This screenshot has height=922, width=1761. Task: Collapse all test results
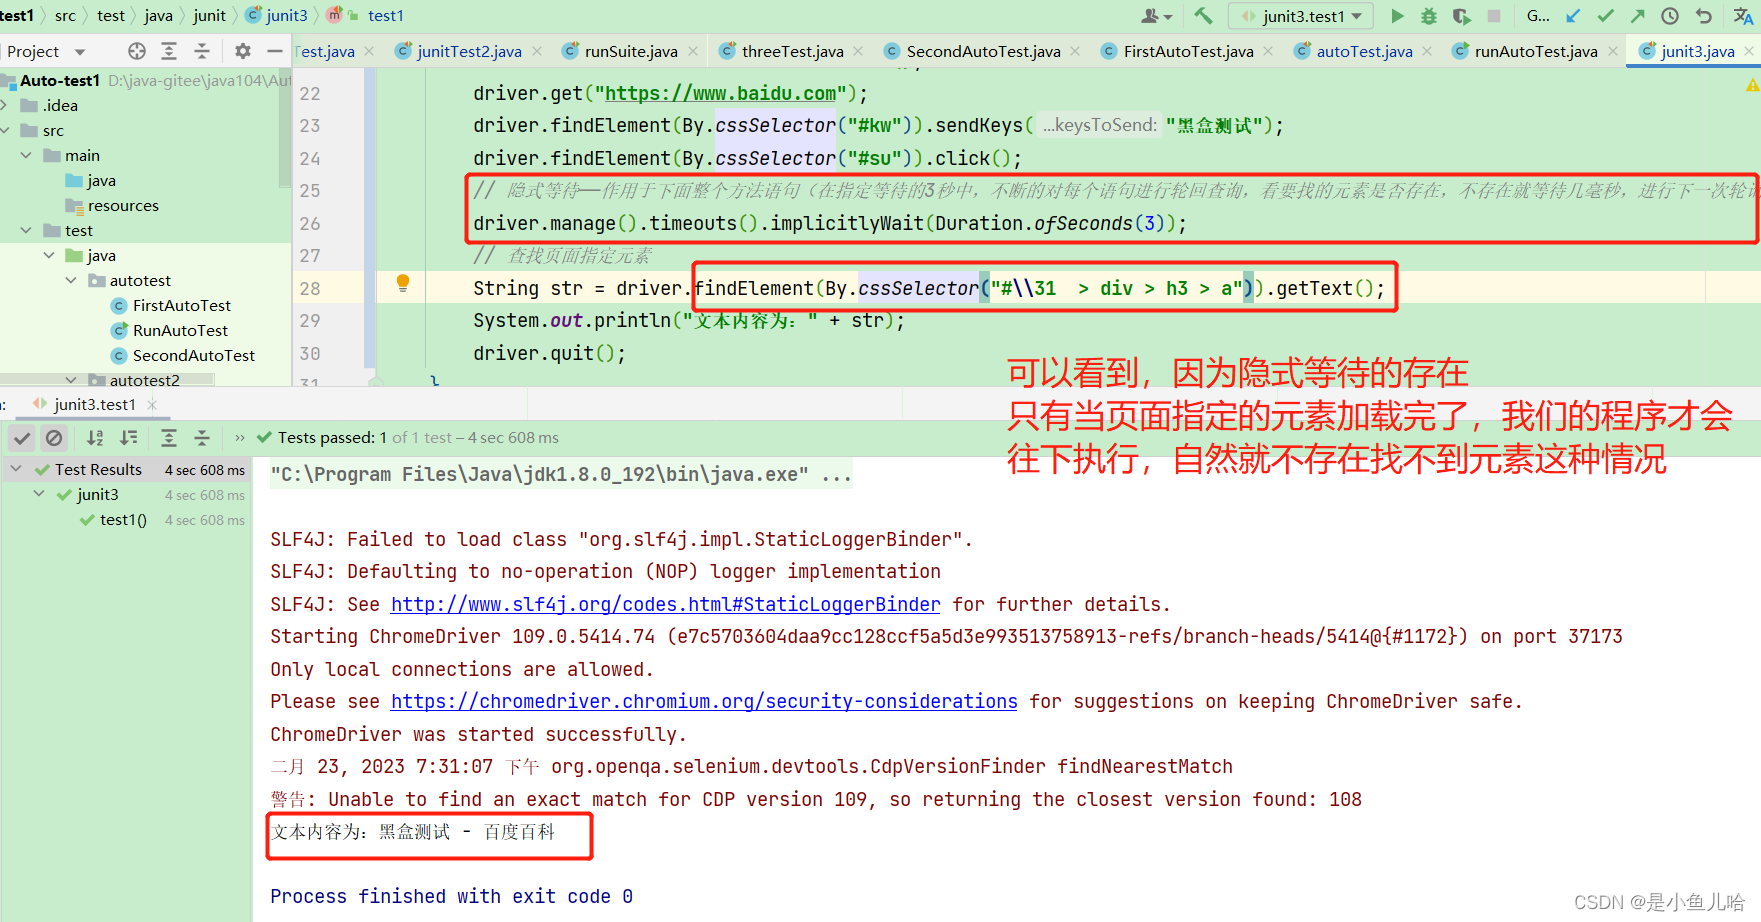202,438
